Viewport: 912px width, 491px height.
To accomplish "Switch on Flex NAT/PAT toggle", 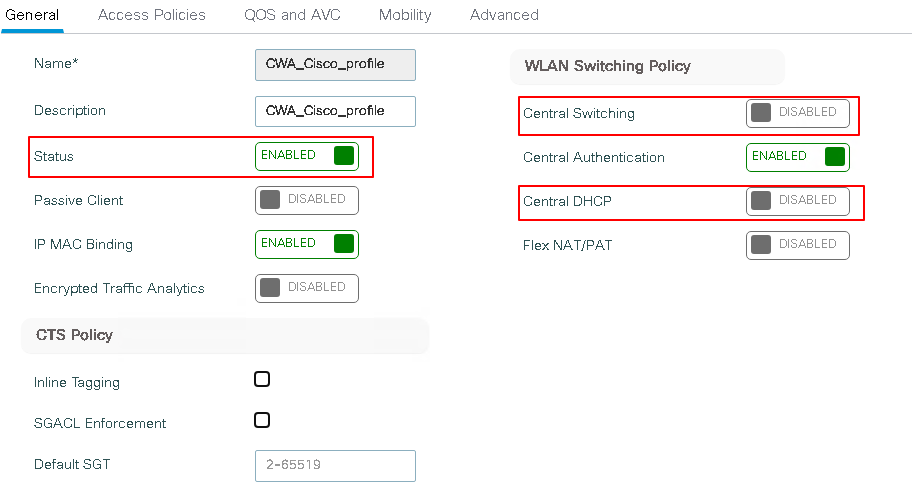I will [x=797, y=245].
